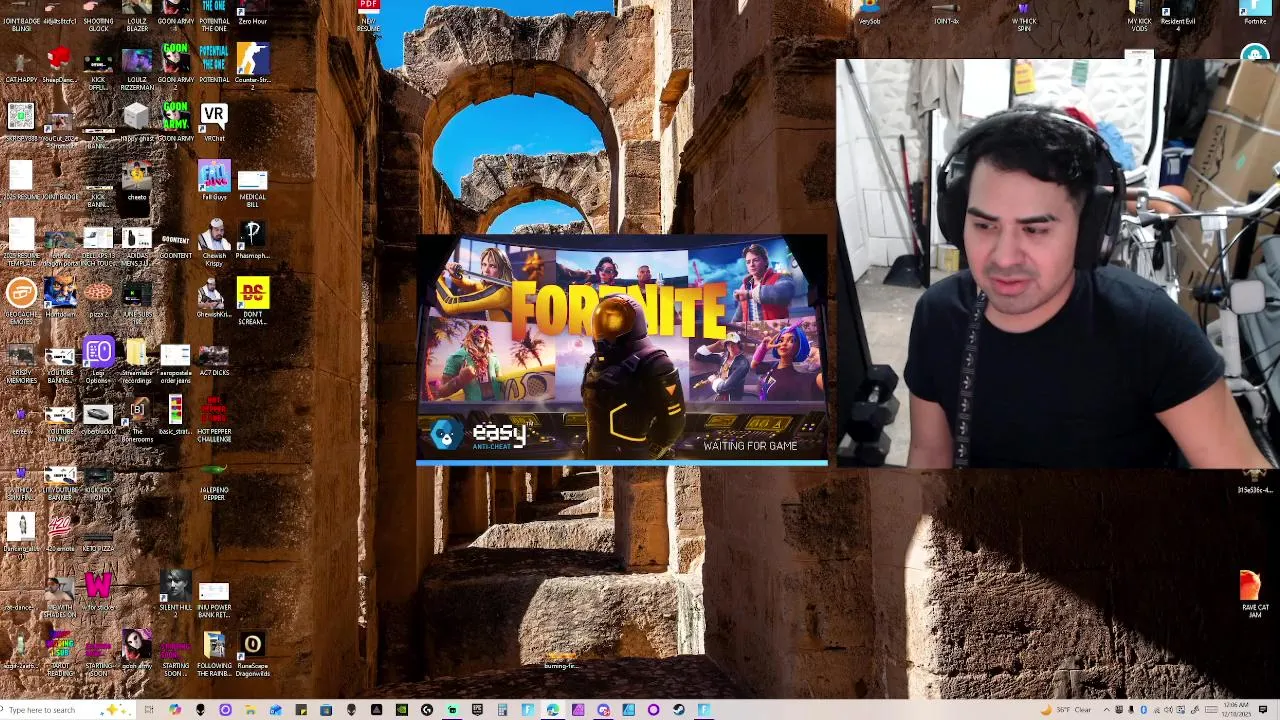
Task: Open the Zero Hour desktop shortcut
Action: [252, 13]
